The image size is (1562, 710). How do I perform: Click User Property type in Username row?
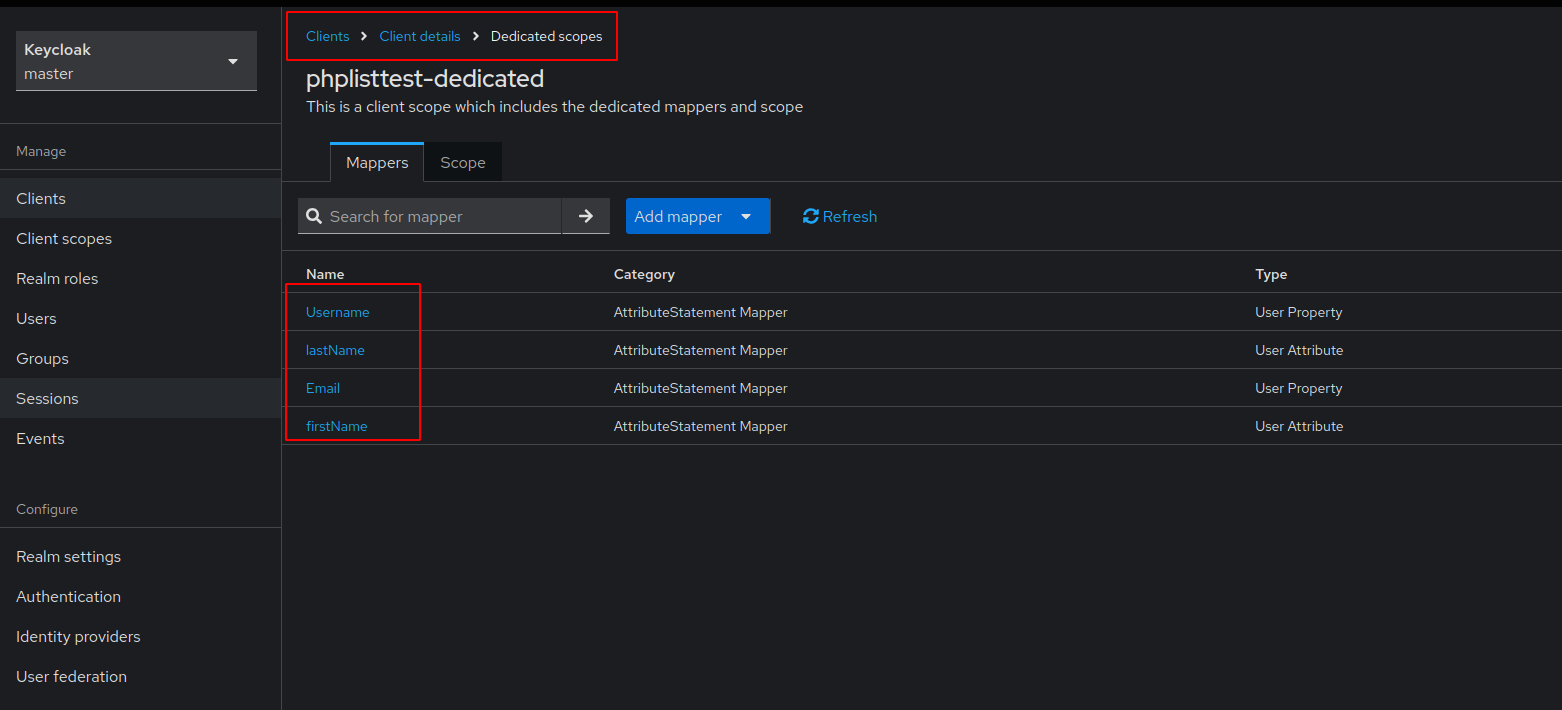[1299, 312]
